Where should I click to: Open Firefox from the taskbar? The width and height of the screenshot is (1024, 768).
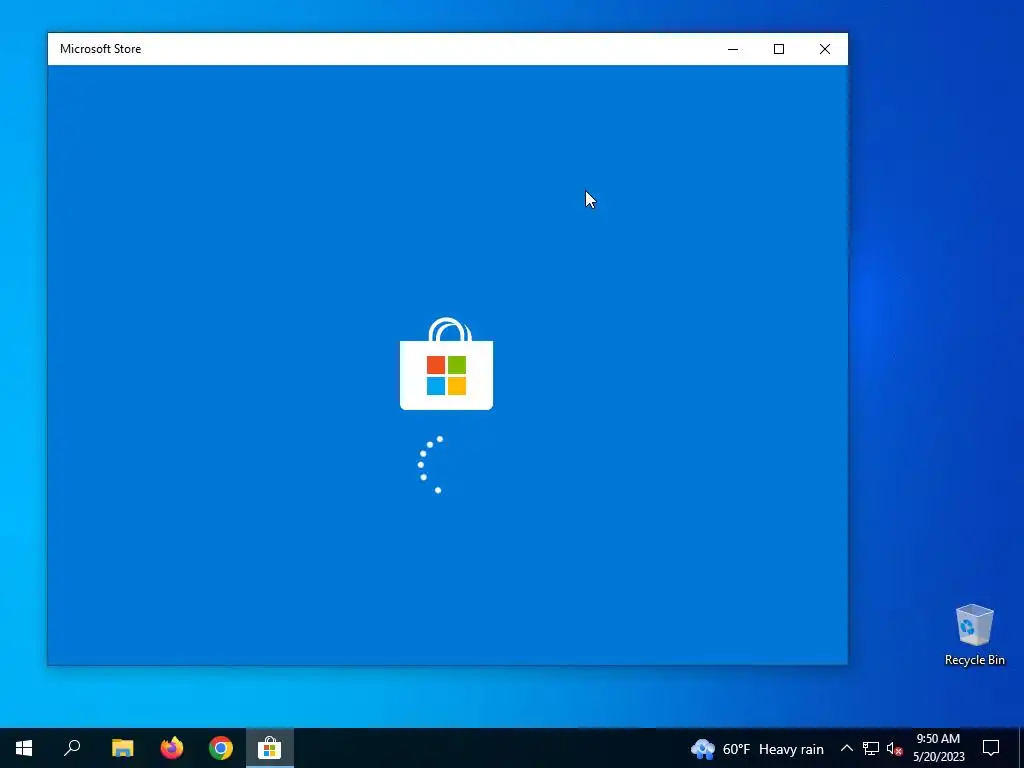[172, 748]
